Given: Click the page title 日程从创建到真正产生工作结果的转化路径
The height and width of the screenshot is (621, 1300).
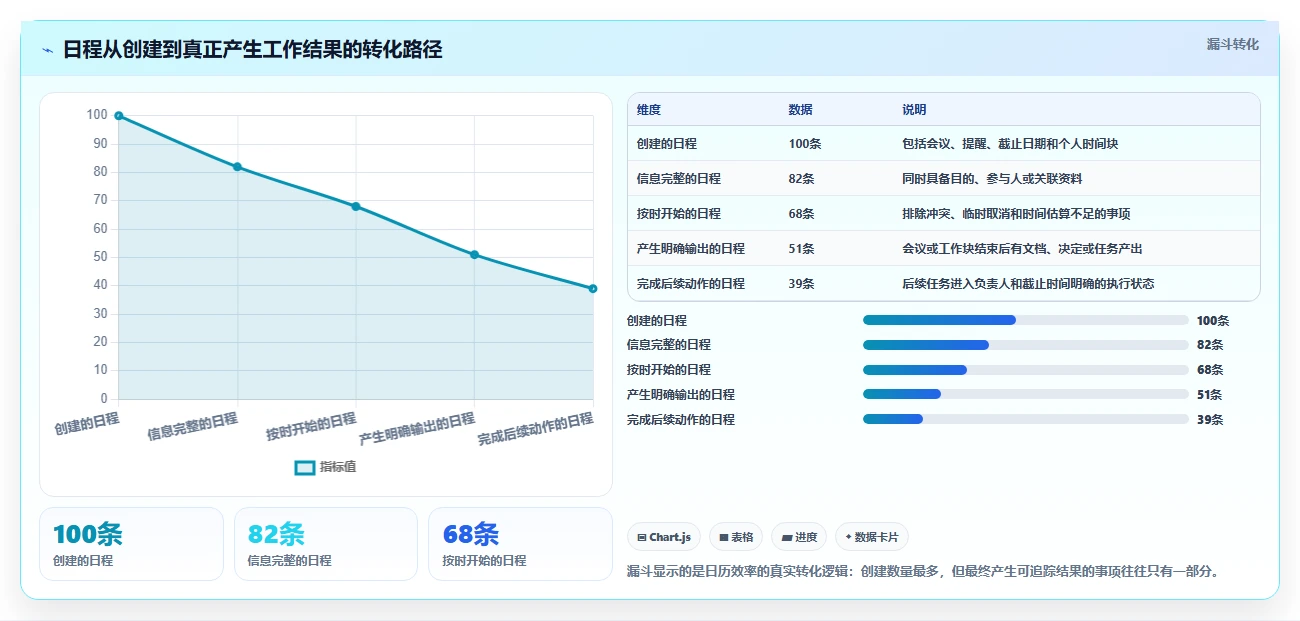Looking at the screenshot, I should 252,50.
